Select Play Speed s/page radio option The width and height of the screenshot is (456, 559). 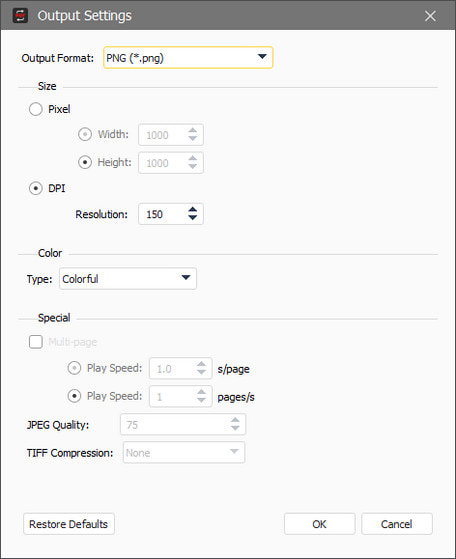pos(74,368)
